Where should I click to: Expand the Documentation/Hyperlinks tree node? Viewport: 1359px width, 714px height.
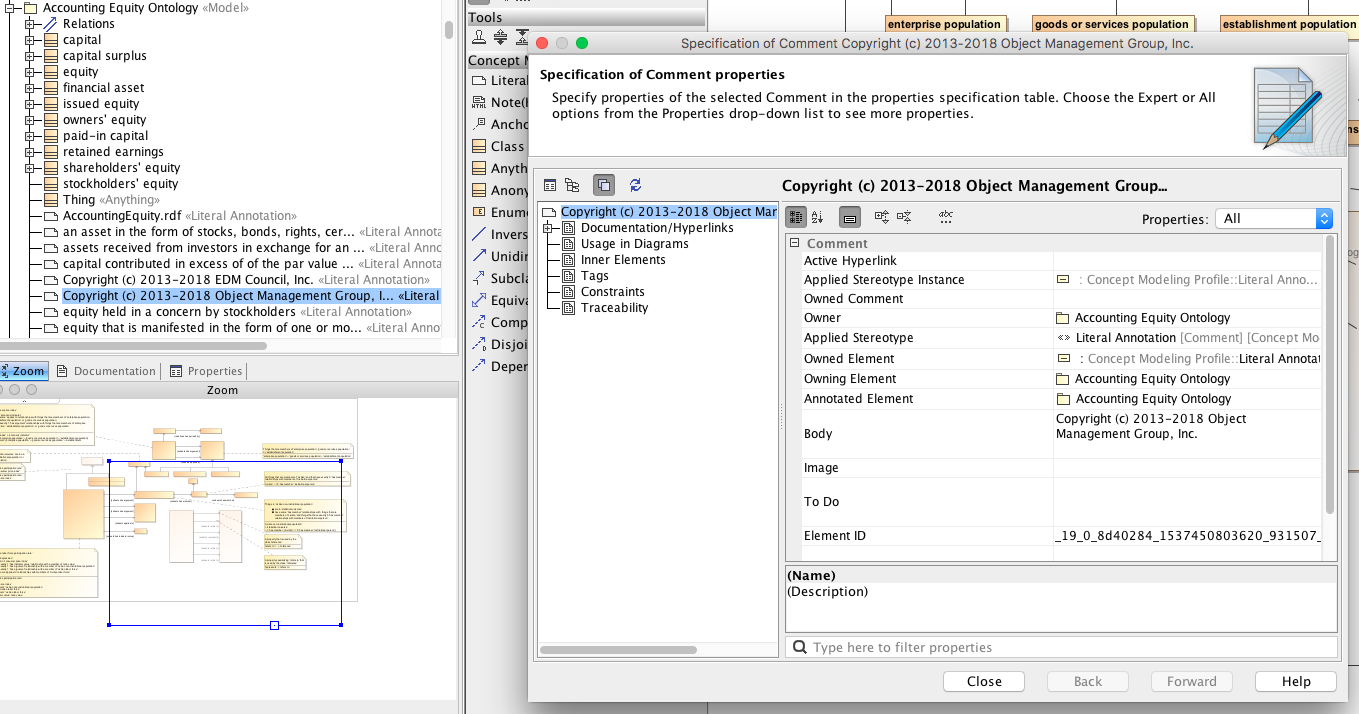click(548, 228)
